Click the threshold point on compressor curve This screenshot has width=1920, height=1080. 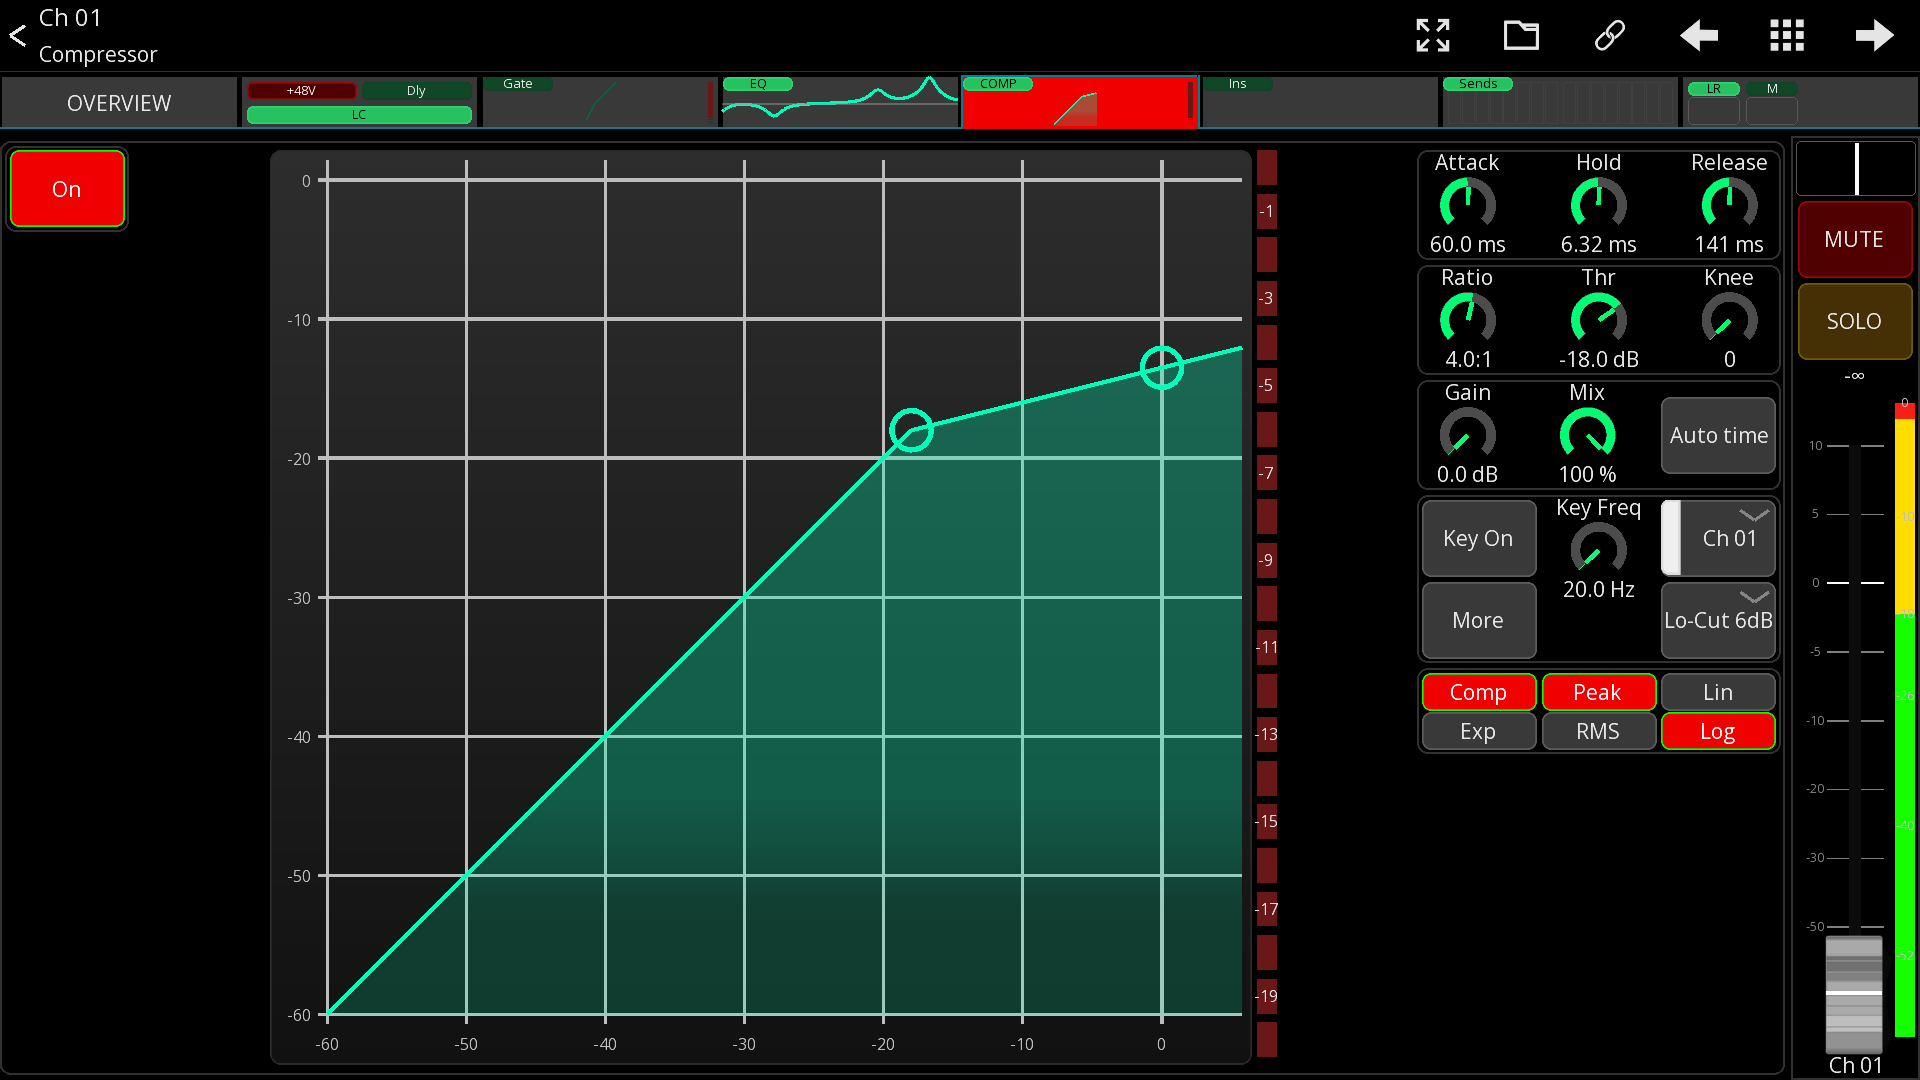911,430
